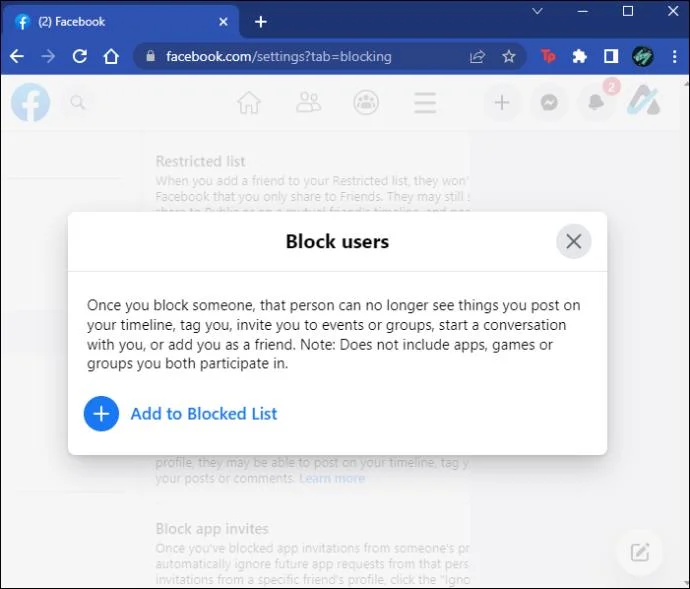Viewport: 690px width, 589px height.
Task: Close the (2) Facebook tab
Action: coord(223,22)
